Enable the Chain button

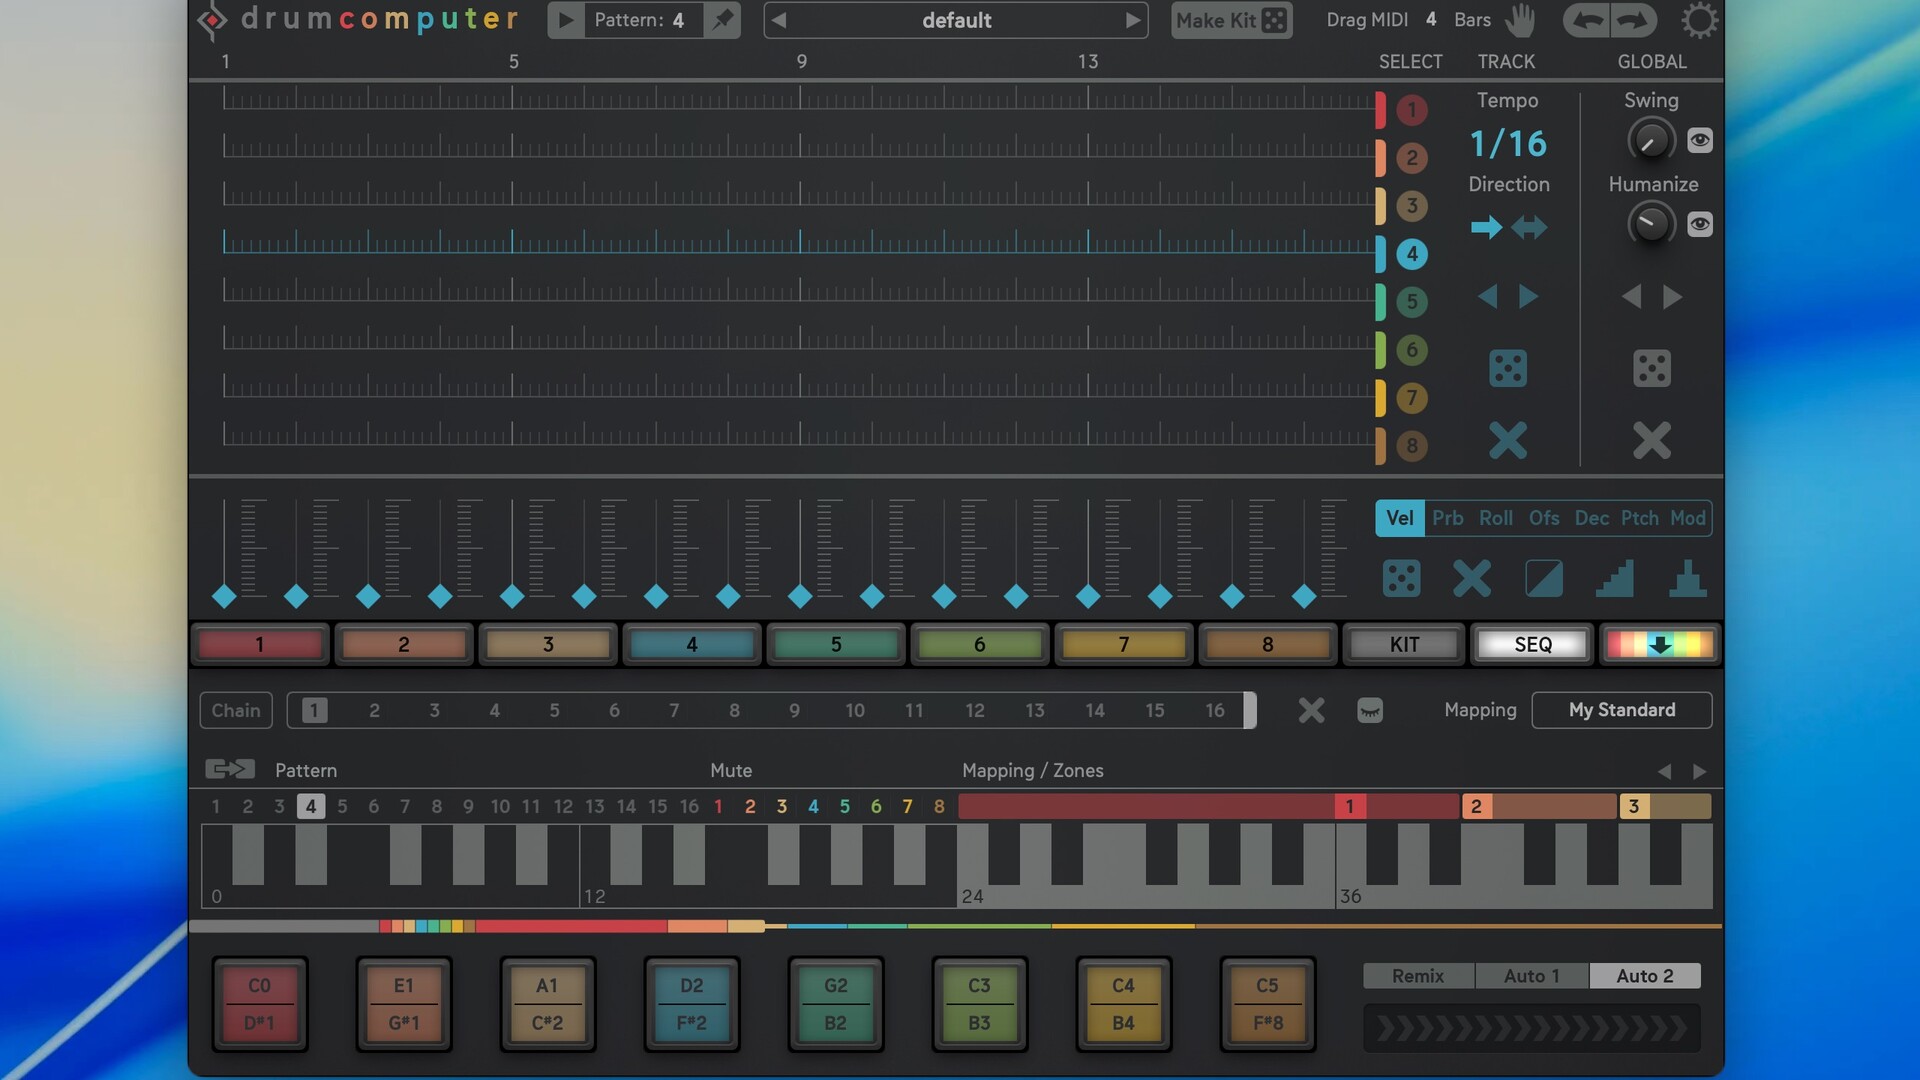pos(236,710)
